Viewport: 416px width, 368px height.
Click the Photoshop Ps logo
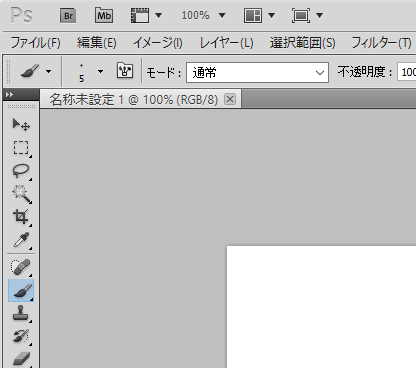point(21,15)
